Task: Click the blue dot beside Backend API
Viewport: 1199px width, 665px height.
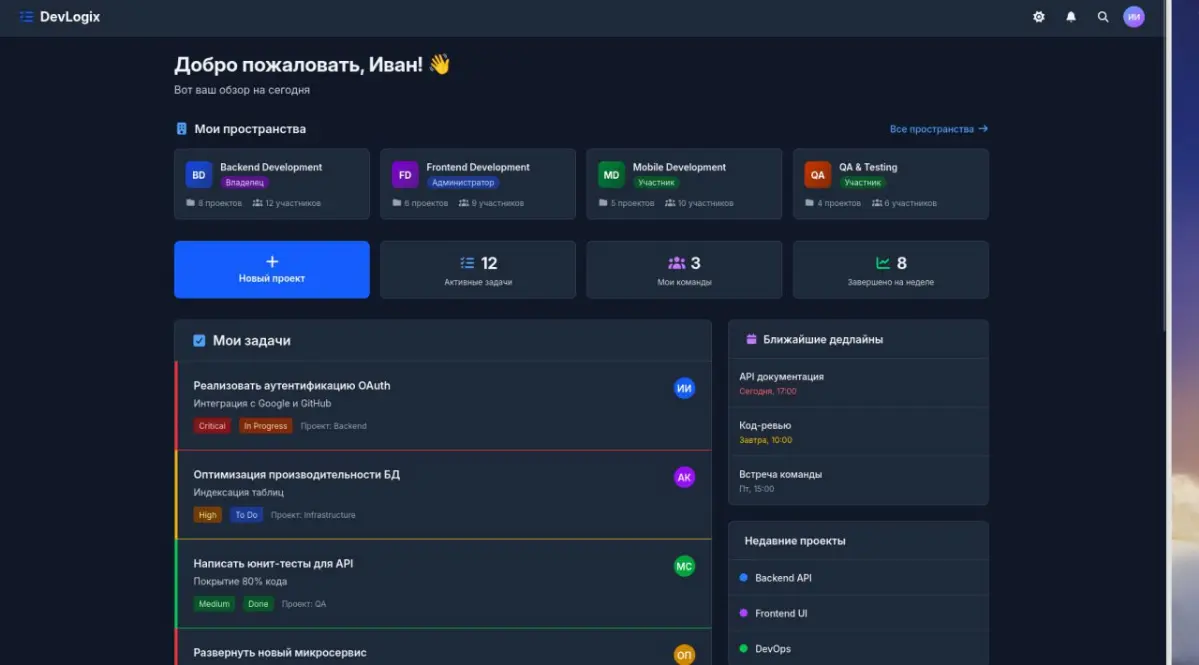Action: (743, 578)
